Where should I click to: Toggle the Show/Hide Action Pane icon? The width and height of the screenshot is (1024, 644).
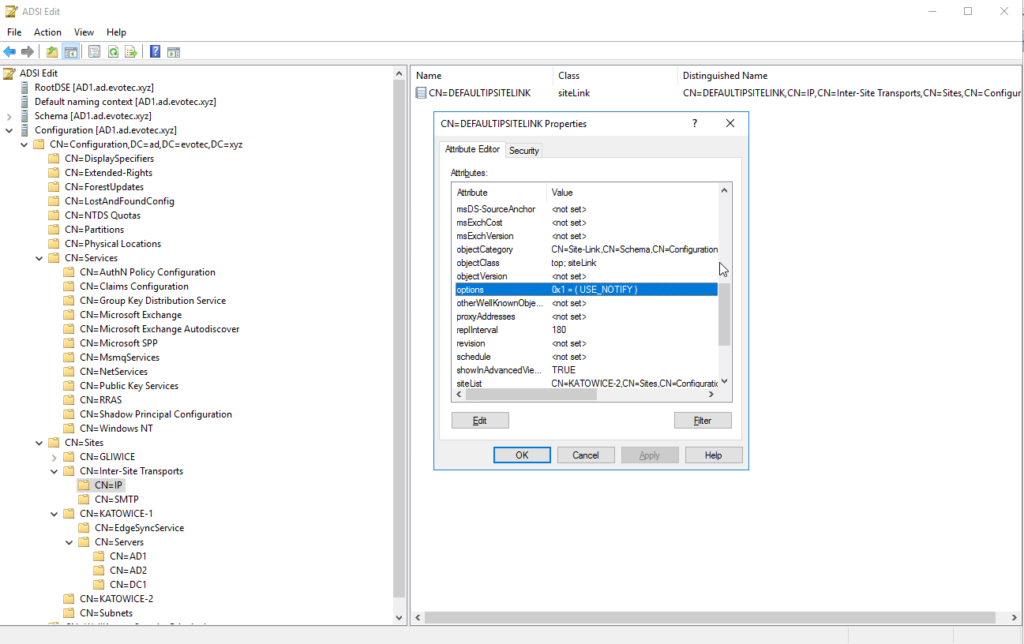pos(173,51)
